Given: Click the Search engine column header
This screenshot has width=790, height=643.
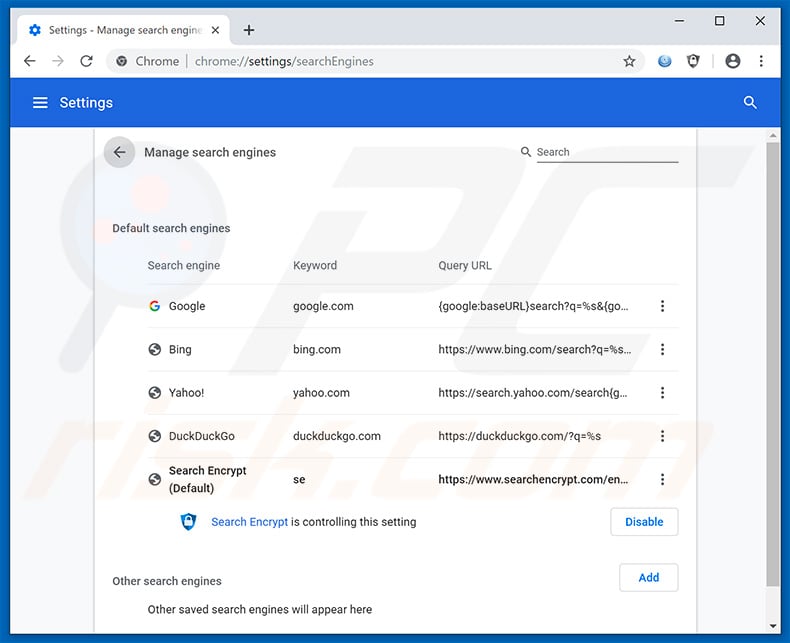Looking at the screenshot, I should pyautogui.click(x=183, y=265).
